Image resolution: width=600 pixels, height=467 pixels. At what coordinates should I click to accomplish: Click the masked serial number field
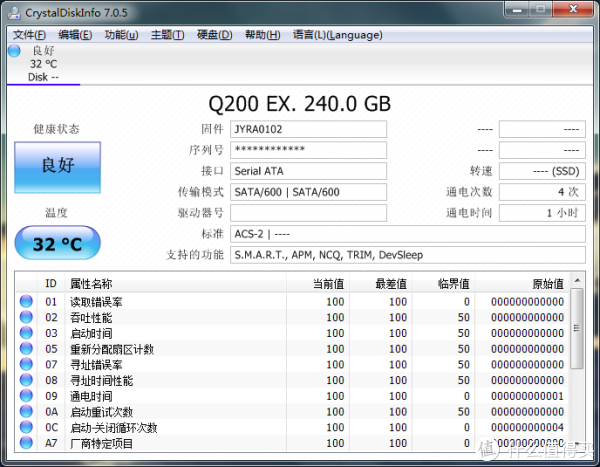coord(308,150)
